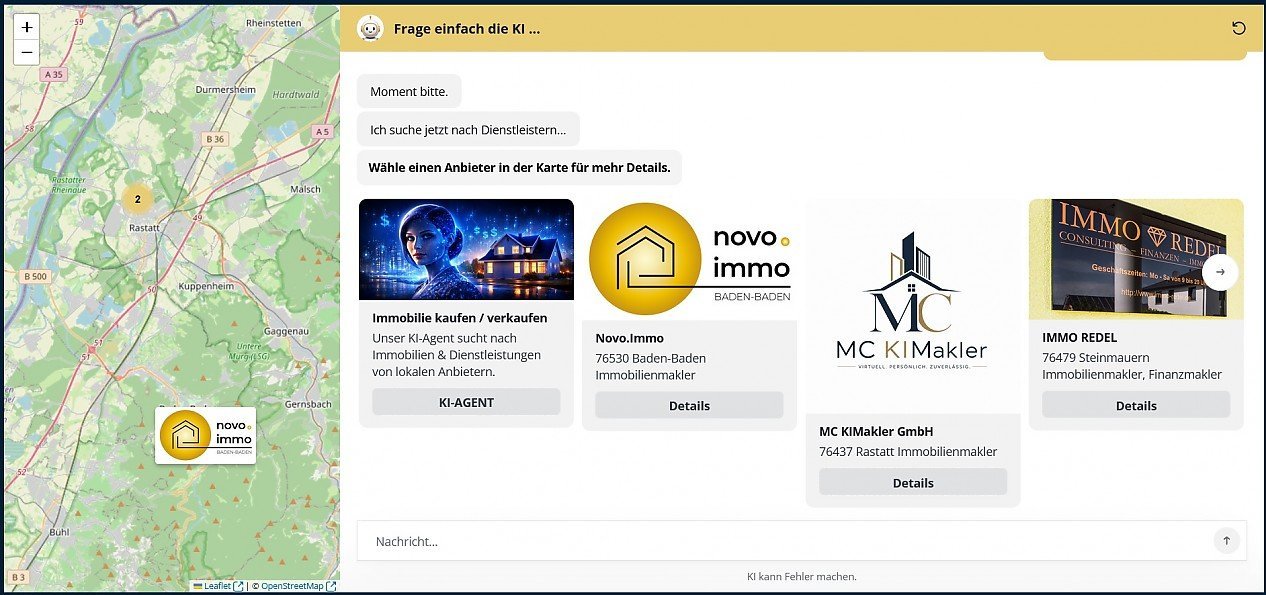The height and width of the screenshot is (595, 1266).
Task: Open Details for MC KIMakler GmbH
Action: point(913,482)
